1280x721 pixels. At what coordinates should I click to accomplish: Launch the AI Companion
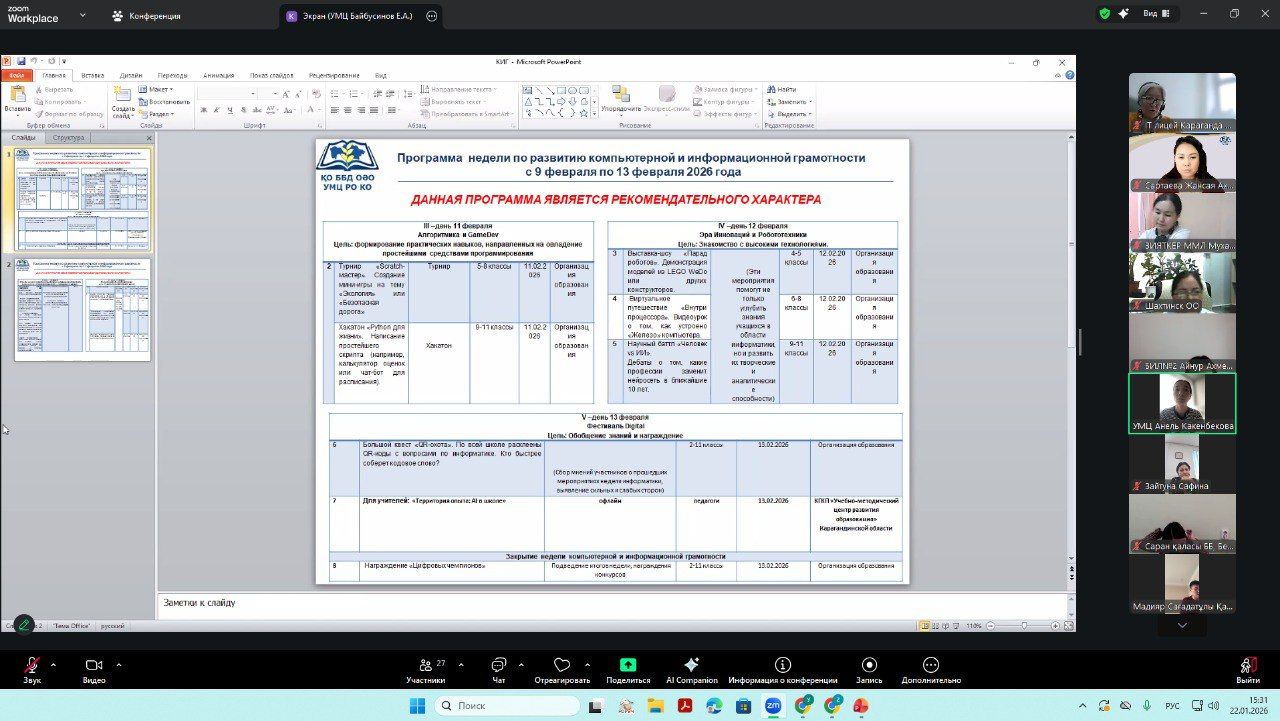(691, 667)
